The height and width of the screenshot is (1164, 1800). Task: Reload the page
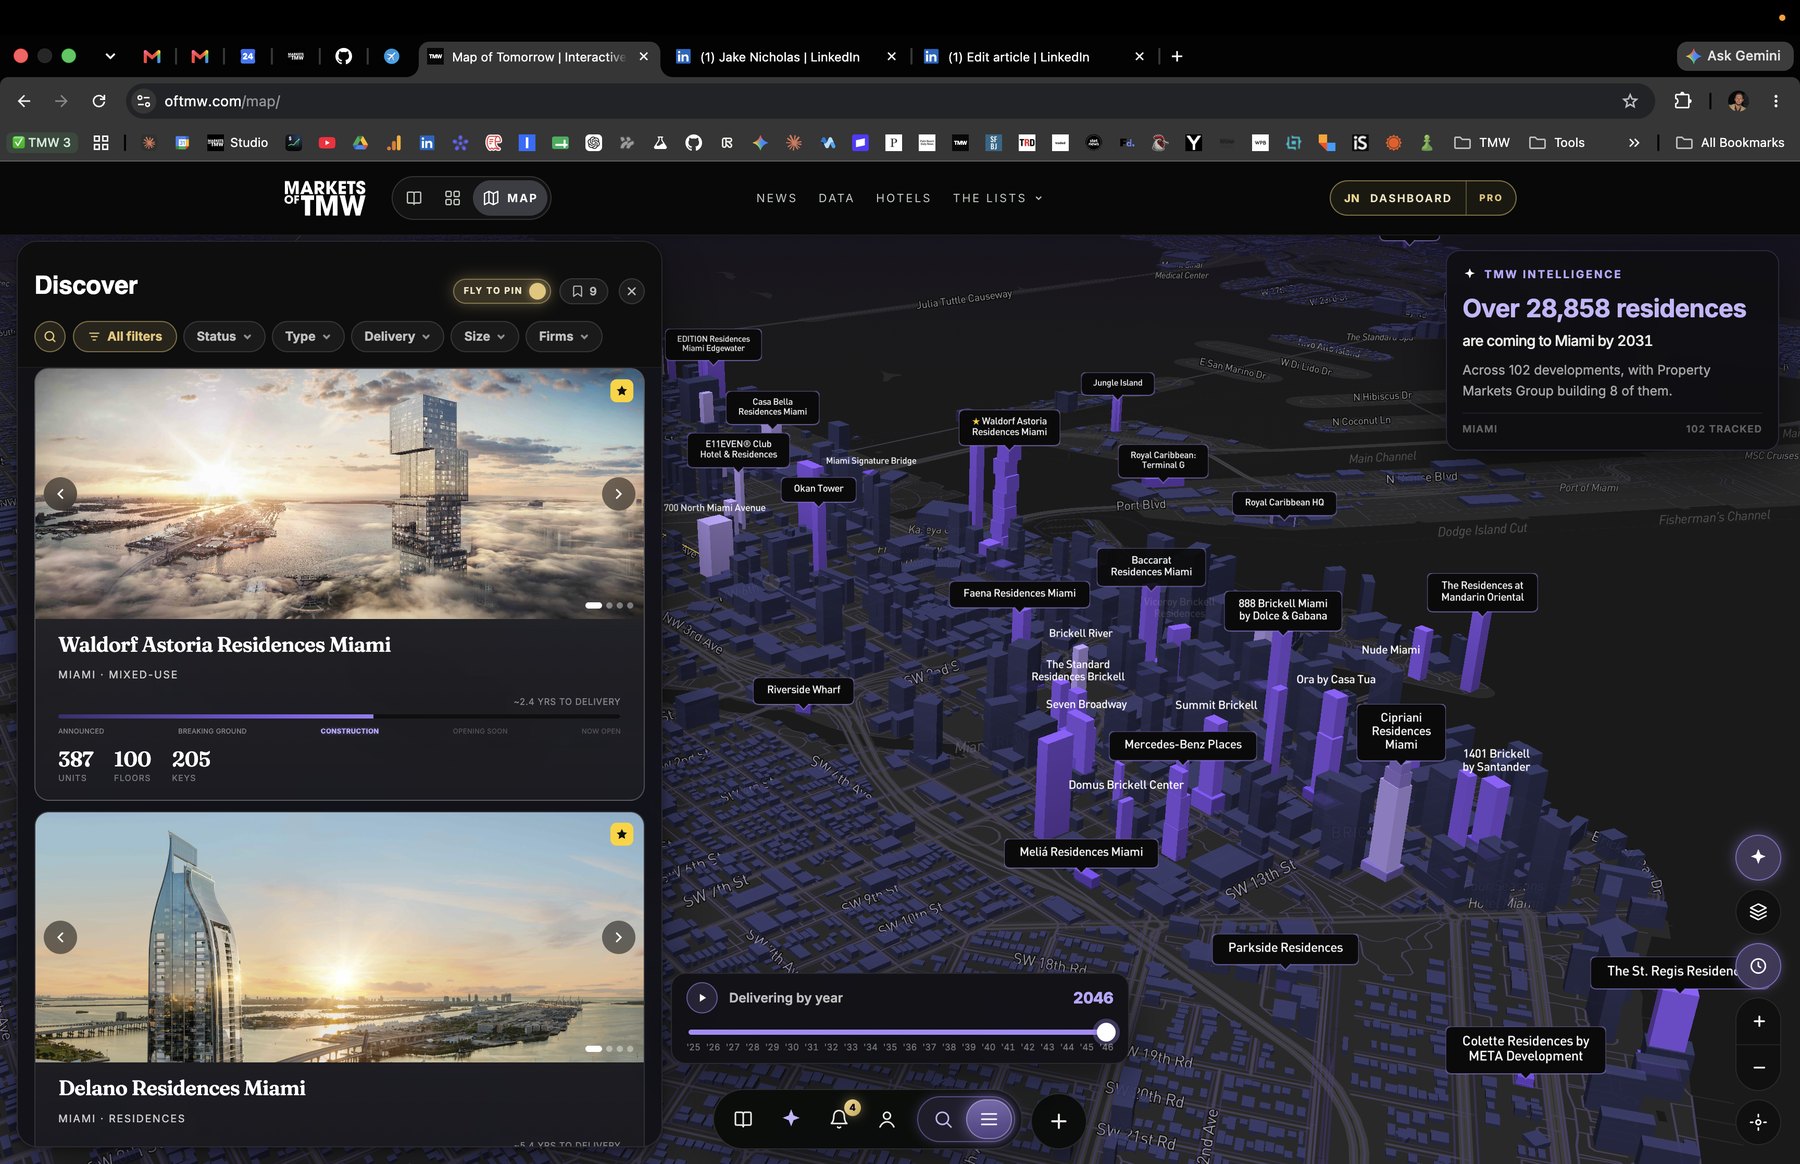tap(99, 101)
